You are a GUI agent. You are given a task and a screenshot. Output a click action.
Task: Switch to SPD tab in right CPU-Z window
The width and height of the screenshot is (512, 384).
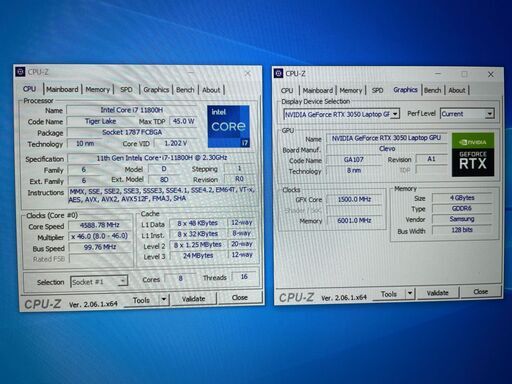click(x=377, y=90)
